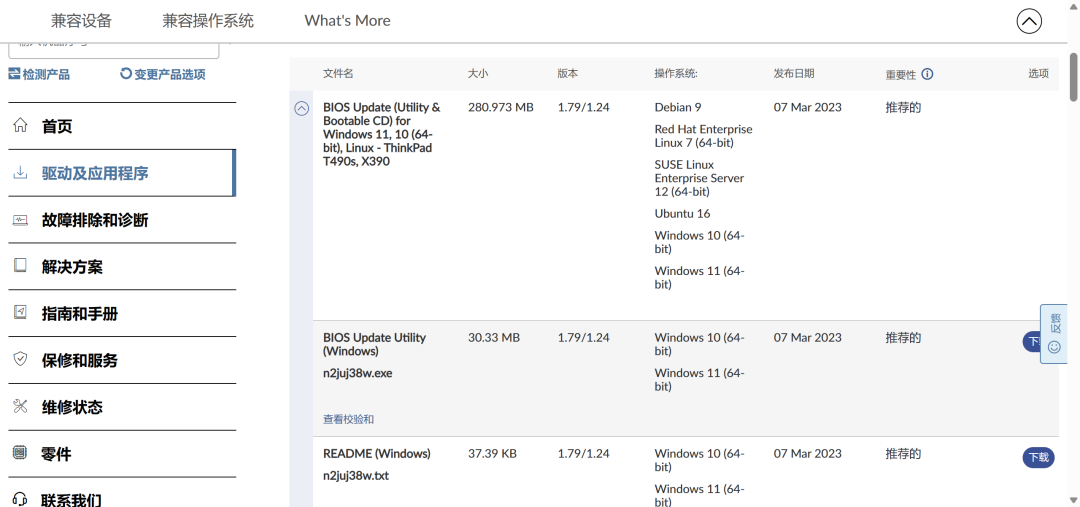This screenshot has width=1080, height=507.
Task: Download the README n2juj38w.txt file
Action: coord(1038,457)
